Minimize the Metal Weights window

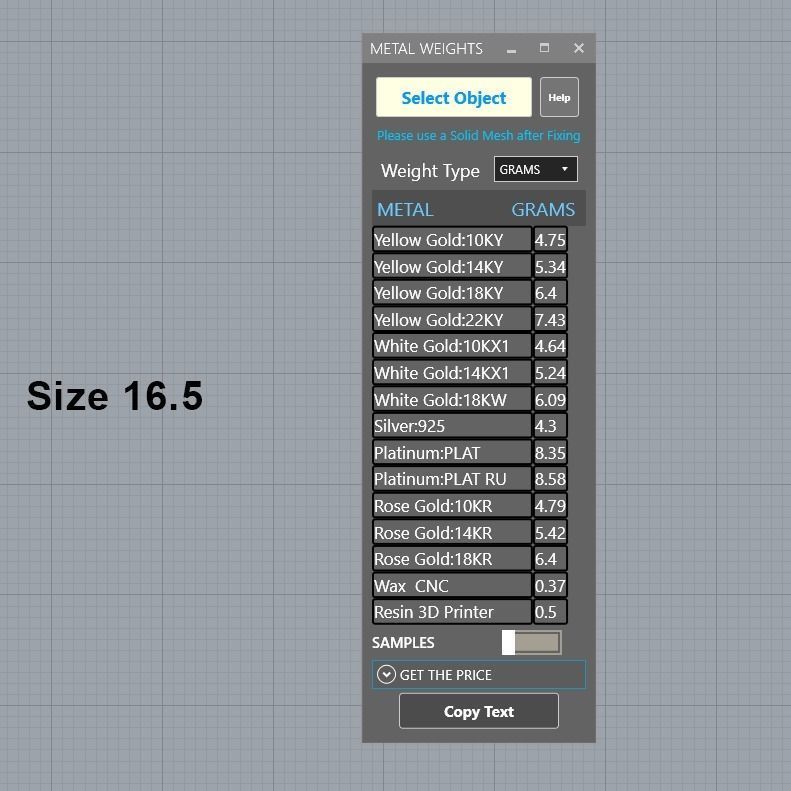(x=512, y=49)
